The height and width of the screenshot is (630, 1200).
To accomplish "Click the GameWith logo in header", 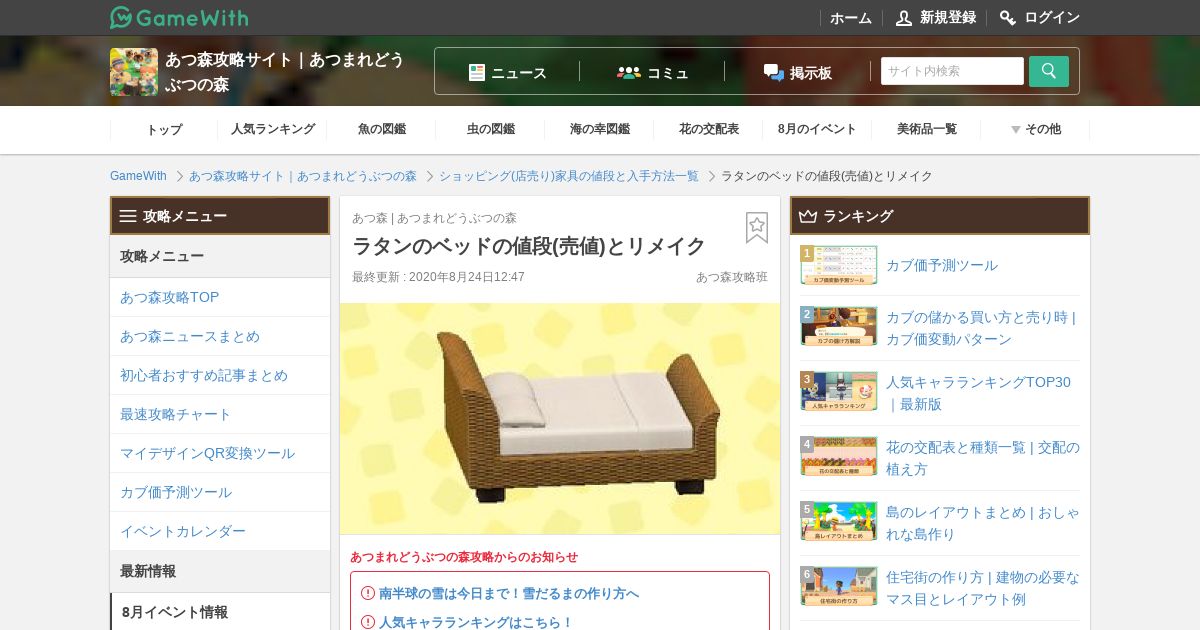I will (x=179, y=17).
